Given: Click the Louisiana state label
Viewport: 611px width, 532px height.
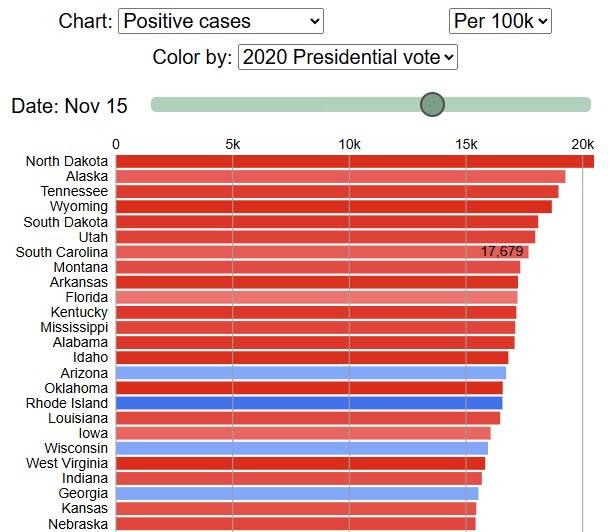Looking at the screenshot, I should click(x=79, y=417).
